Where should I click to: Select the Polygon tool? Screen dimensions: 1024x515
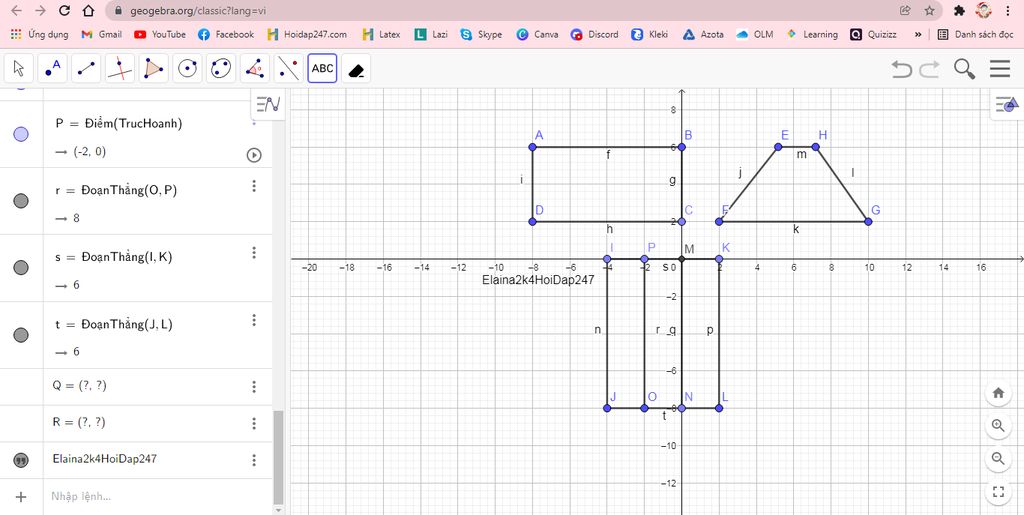pyautogui.click(x=153, y=68)
